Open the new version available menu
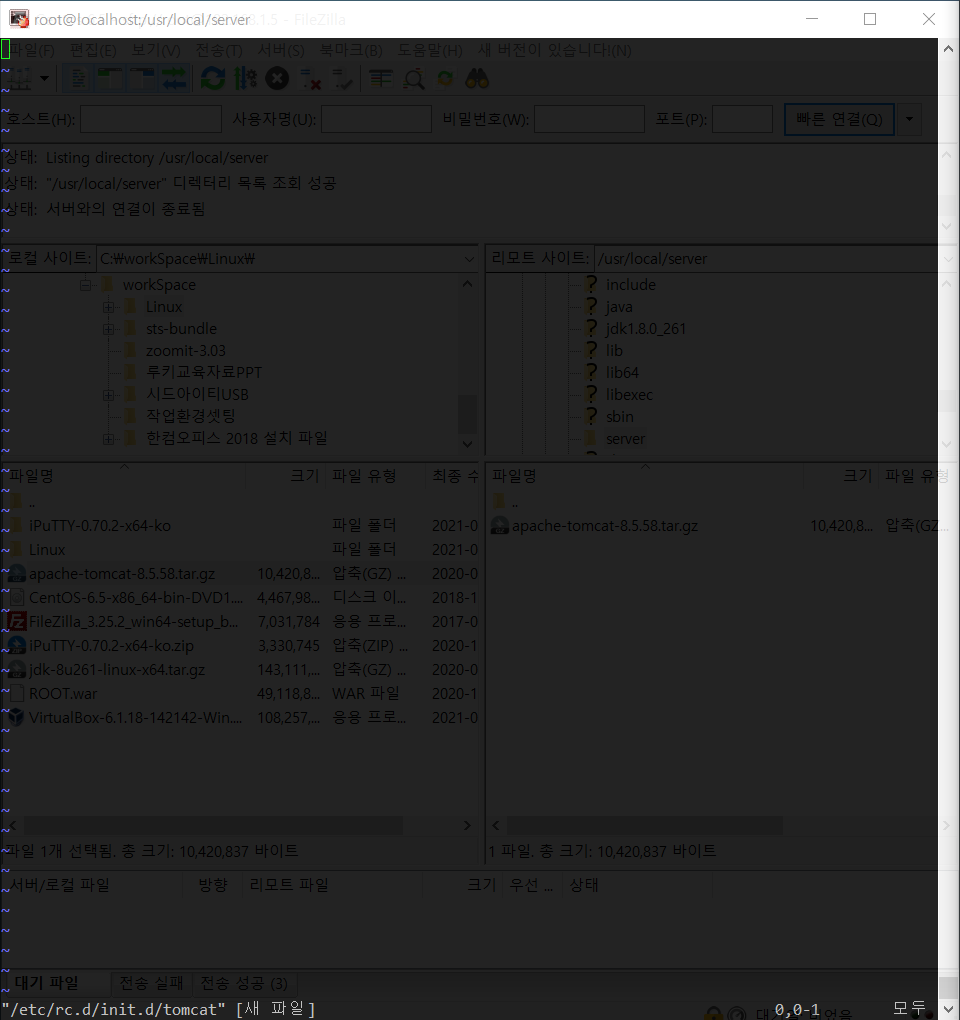This screenshot has width=960, height=1020. point(555,50)
